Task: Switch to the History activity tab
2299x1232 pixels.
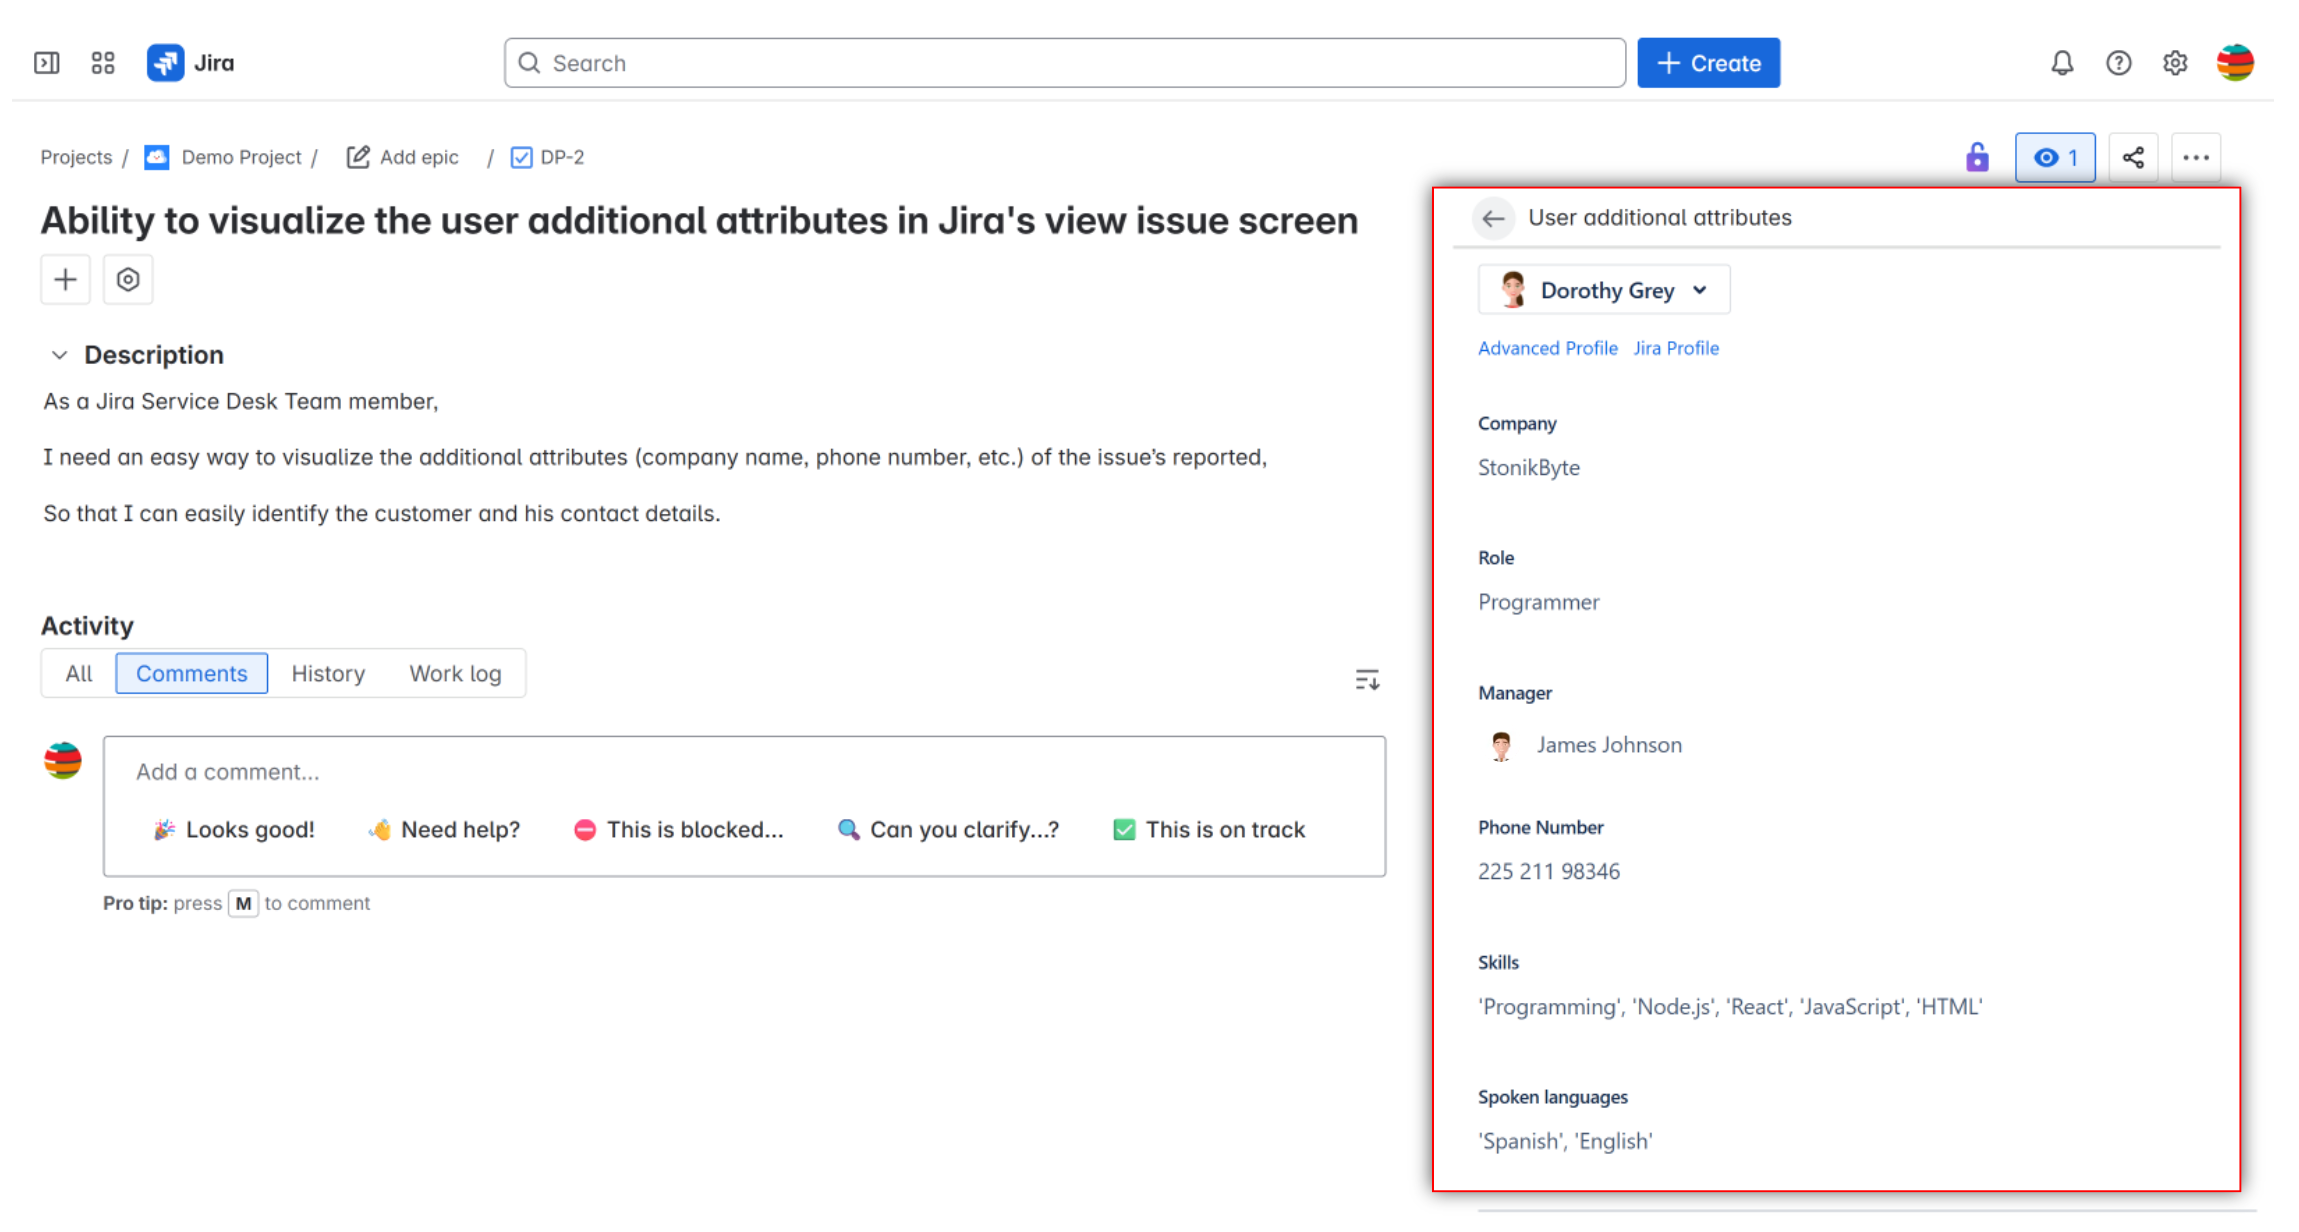Action: [x=328, y=673]
